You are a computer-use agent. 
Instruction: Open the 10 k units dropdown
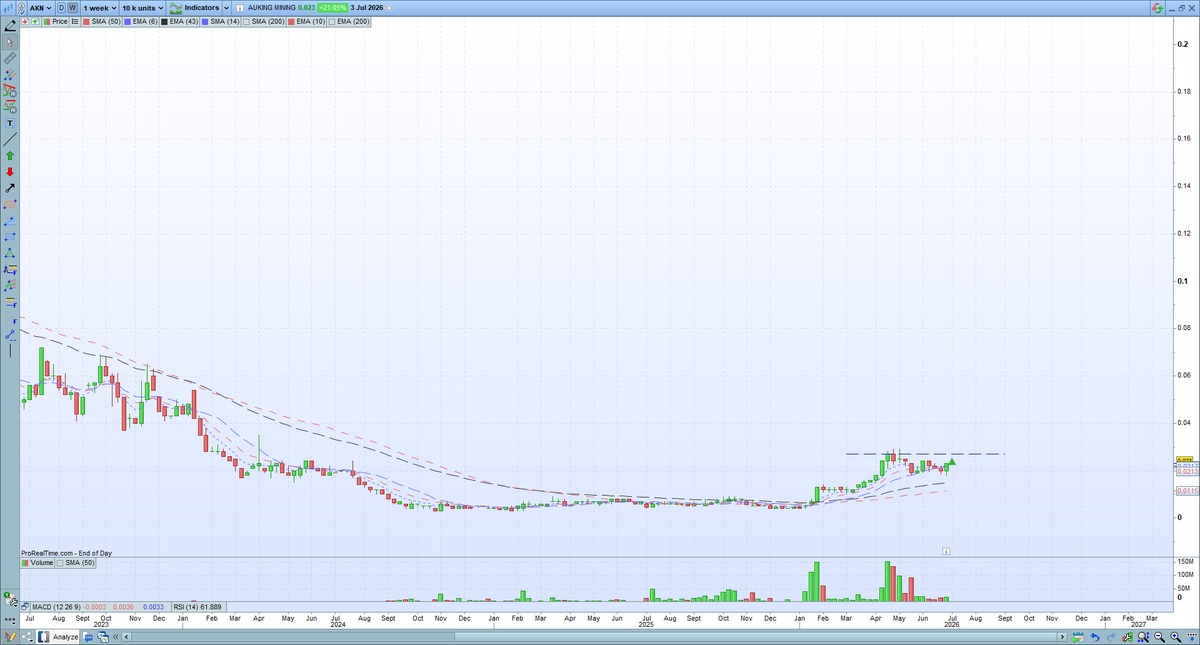tap(142, 8)
